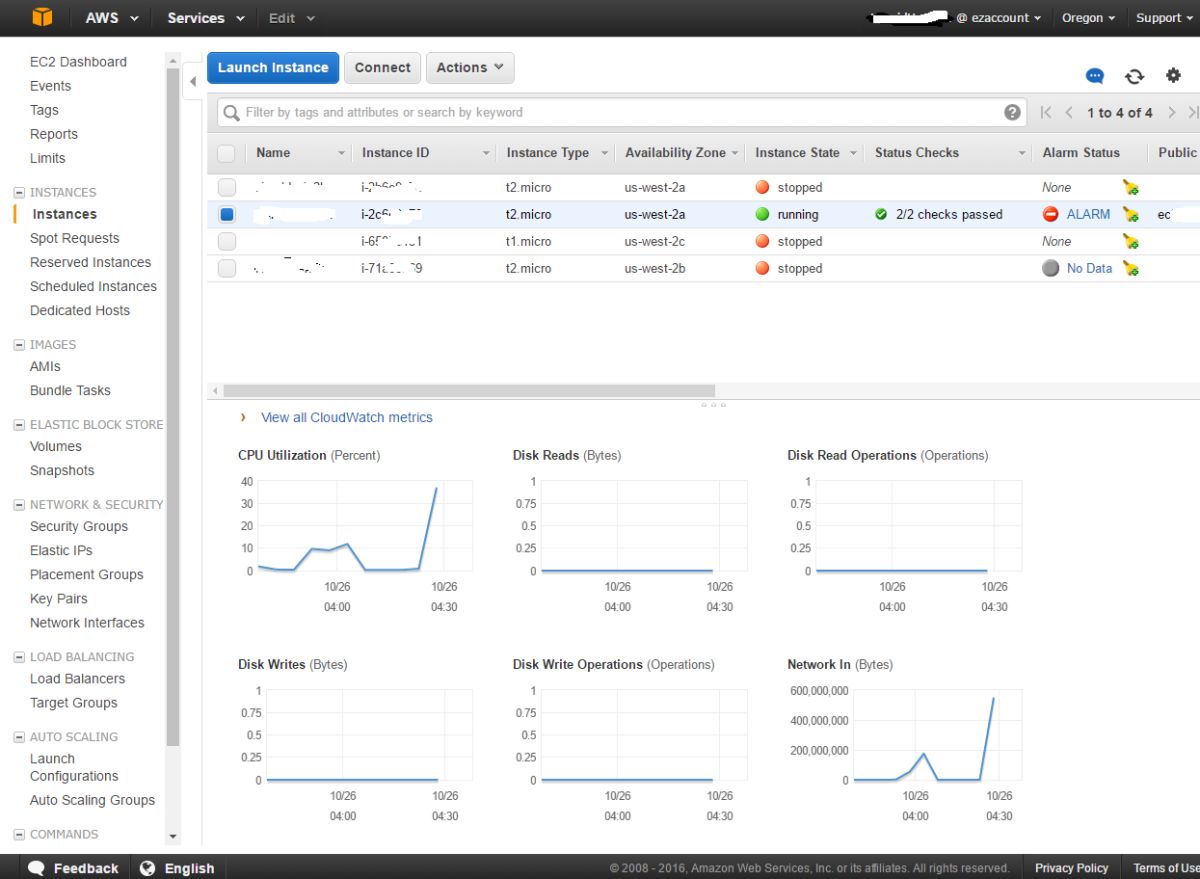
Task: Collapse the ELASTIC BLOCK STORE section
Action: pos(19,424)
